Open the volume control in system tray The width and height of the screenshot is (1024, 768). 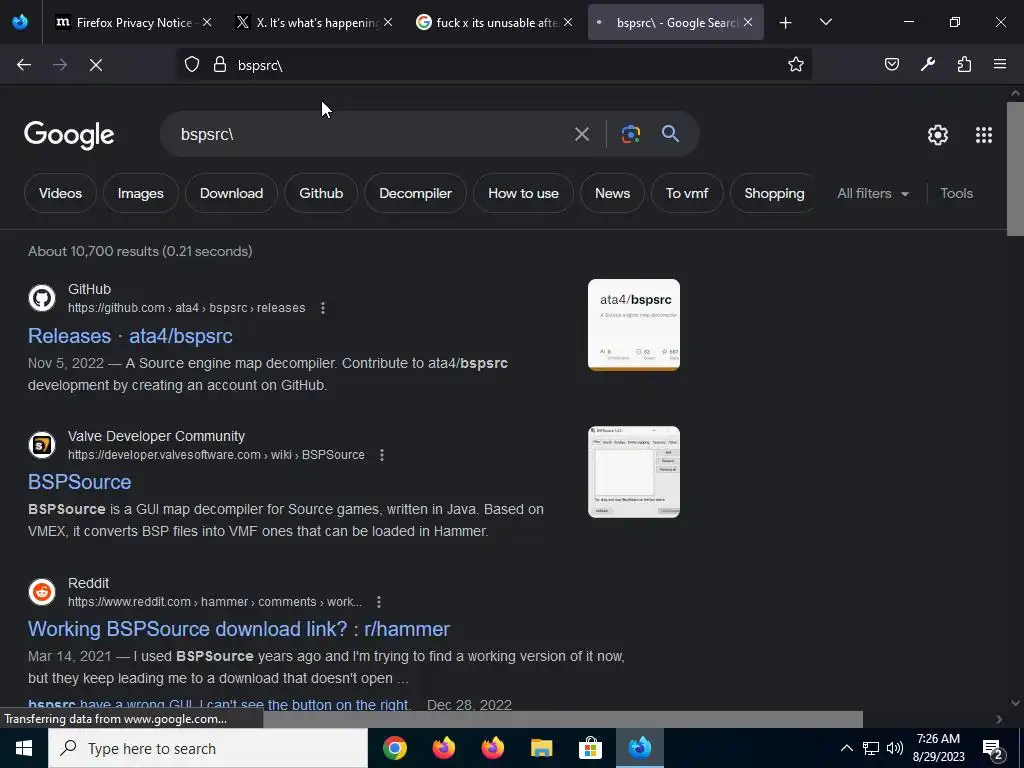pos(895,748)
